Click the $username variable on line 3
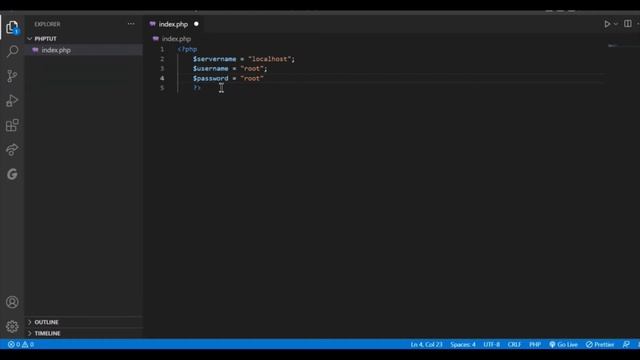Image resolution: width=640 pixels, height=360 pixels. (x=210, y=69)
